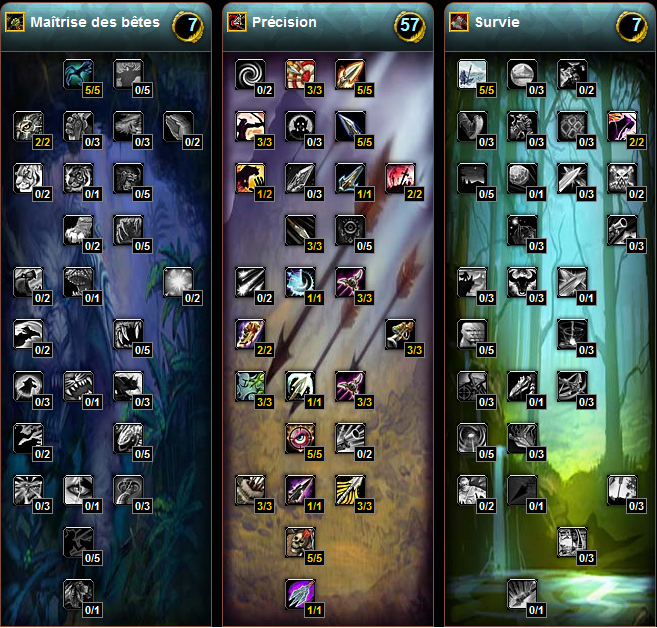Click the golden rifle scope talent at 3/3

(400, 334)
